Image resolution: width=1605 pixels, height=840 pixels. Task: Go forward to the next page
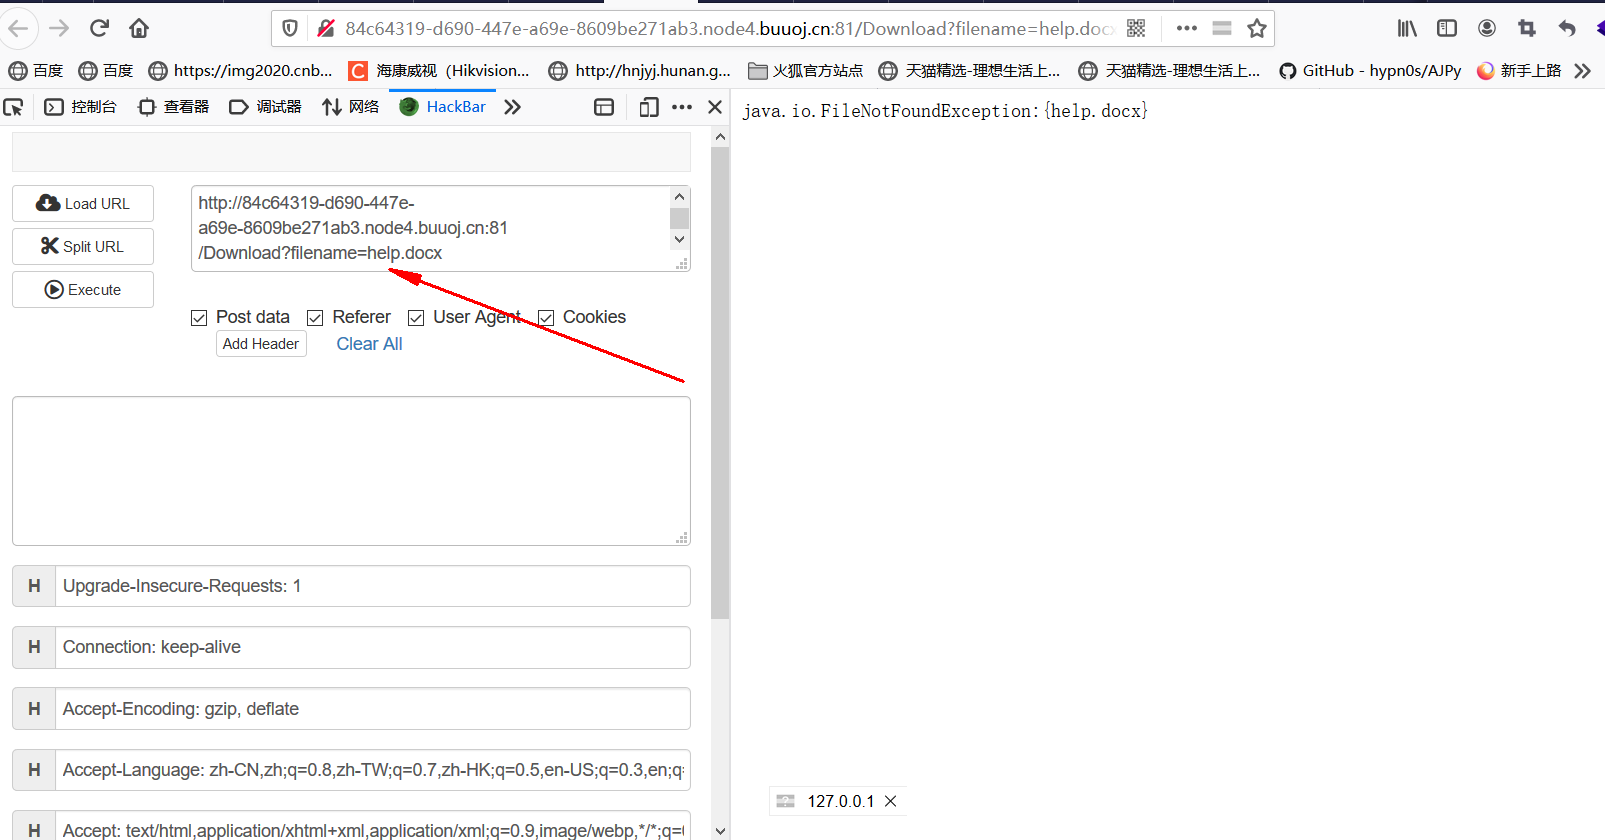click(59, 29)
